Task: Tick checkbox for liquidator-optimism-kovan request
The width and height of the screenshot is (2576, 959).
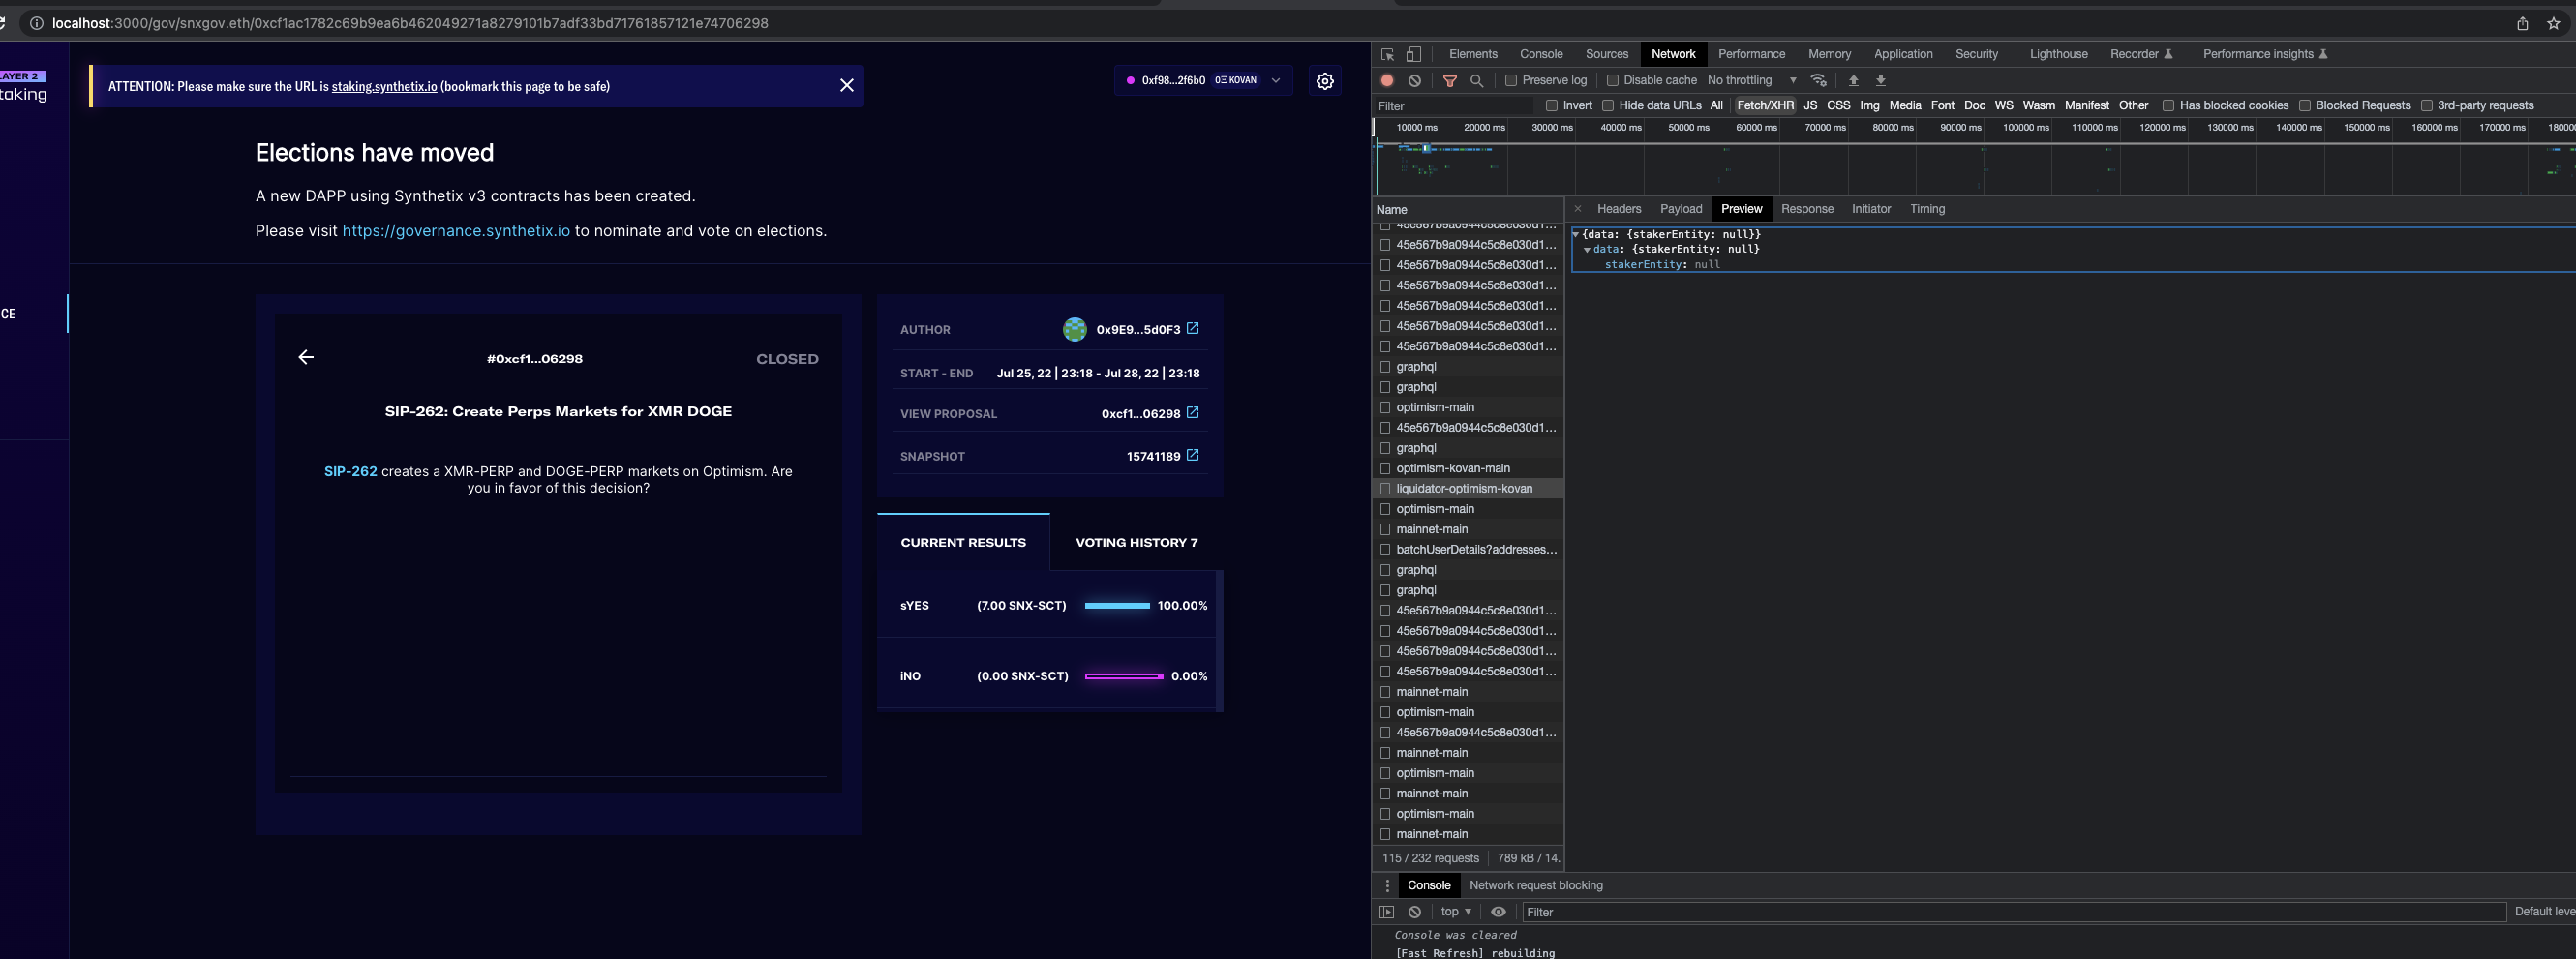Action: point(1385,488)
